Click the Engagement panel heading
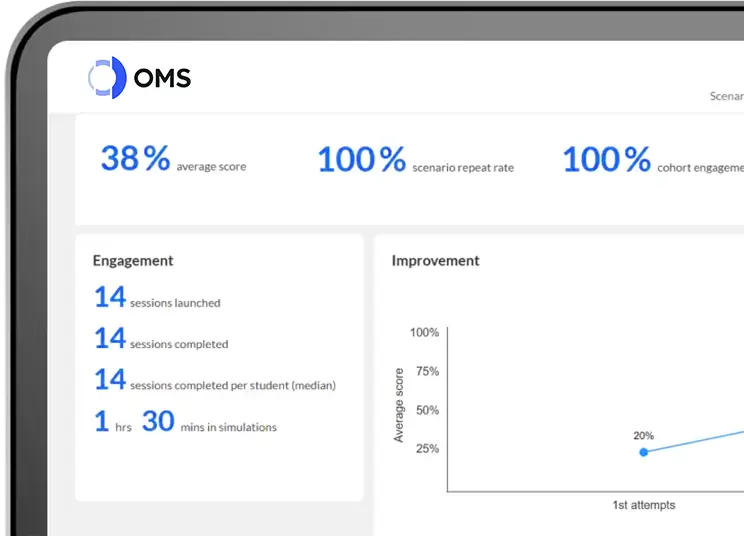744x536 pixels. [133, 261]
